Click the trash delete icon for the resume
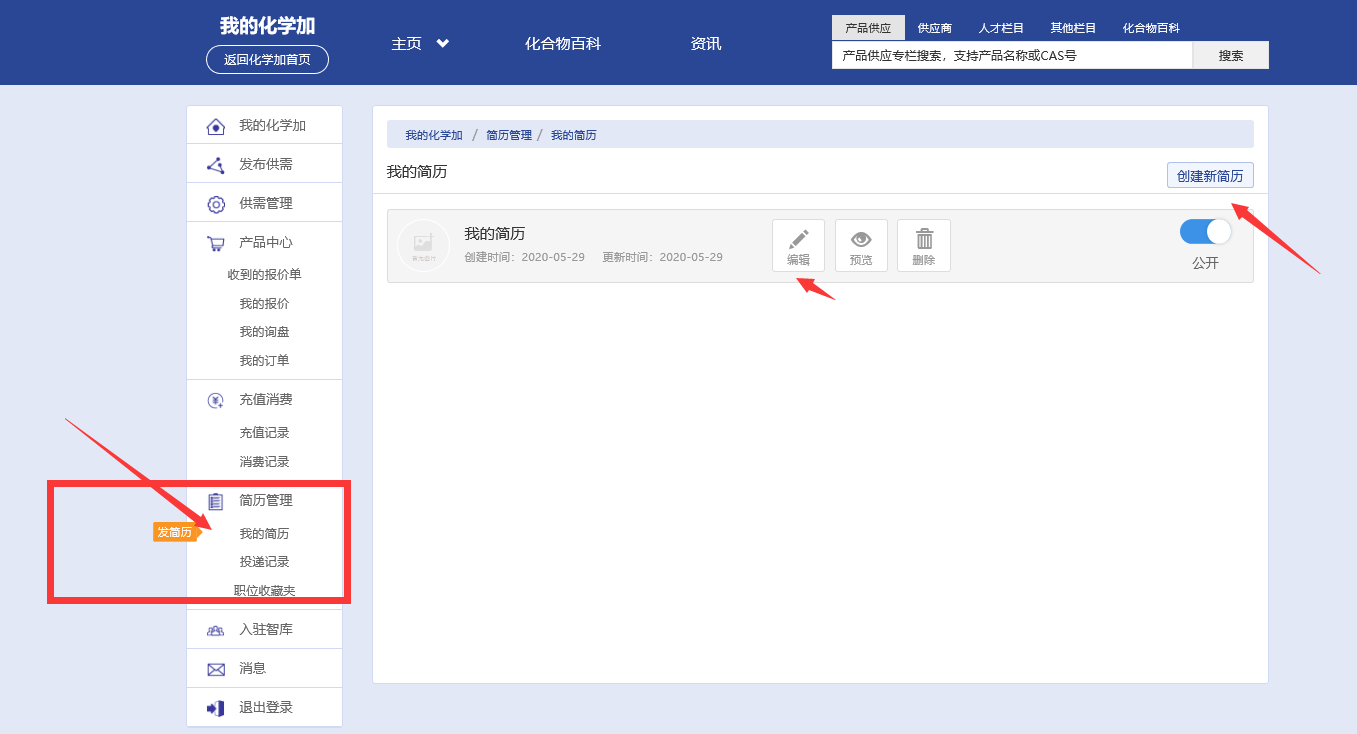This screenshot has height=734, width=1357. tap(924, 240)
